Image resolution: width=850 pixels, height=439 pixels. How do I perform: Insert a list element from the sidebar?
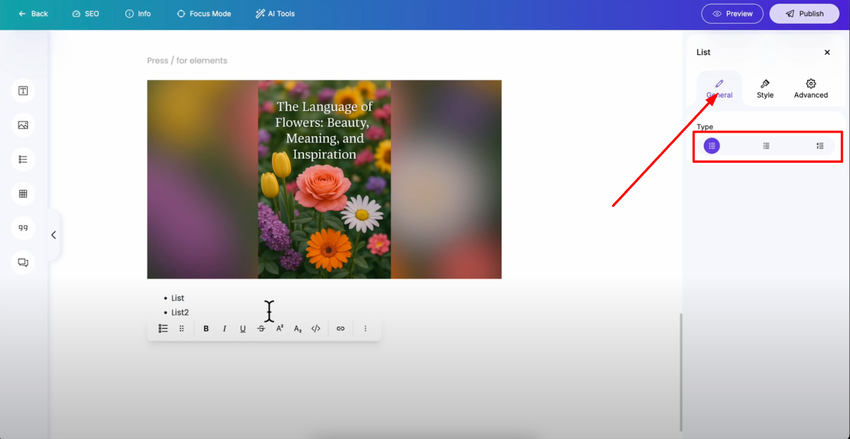pyautogui.click(x=23, y=159)
